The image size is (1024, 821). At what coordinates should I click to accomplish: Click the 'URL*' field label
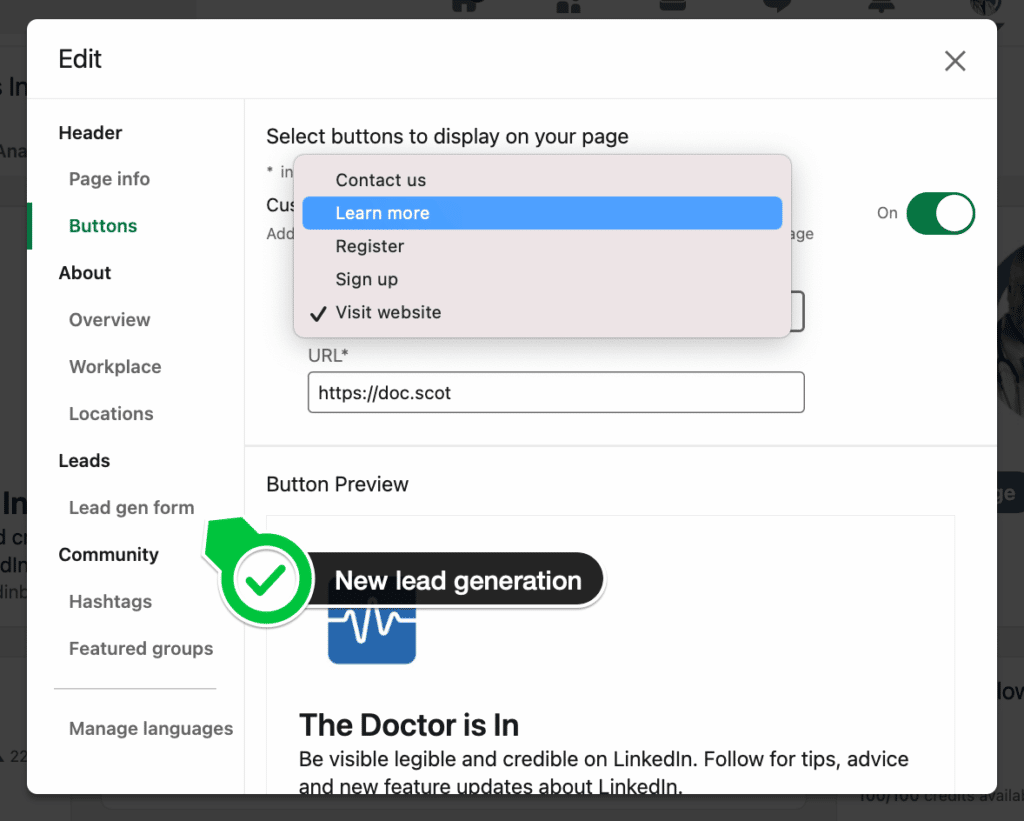pyautogui.click(x=328, y=355)
